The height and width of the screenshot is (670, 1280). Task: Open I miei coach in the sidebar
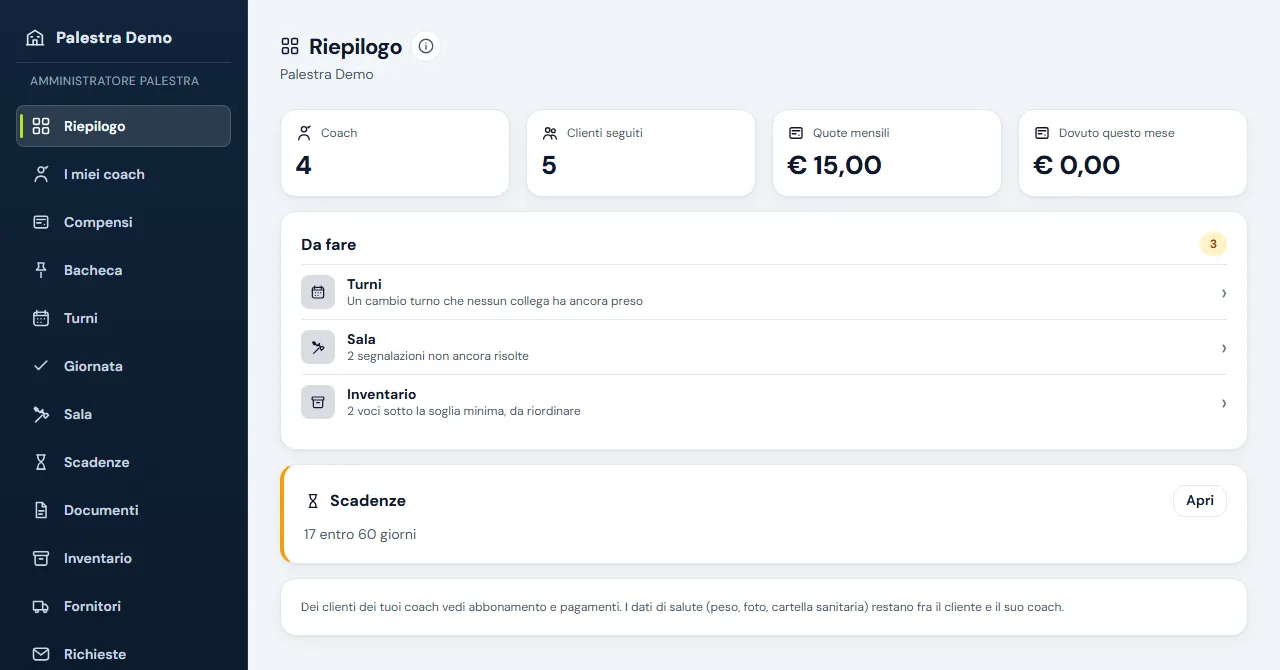[124, 174]
